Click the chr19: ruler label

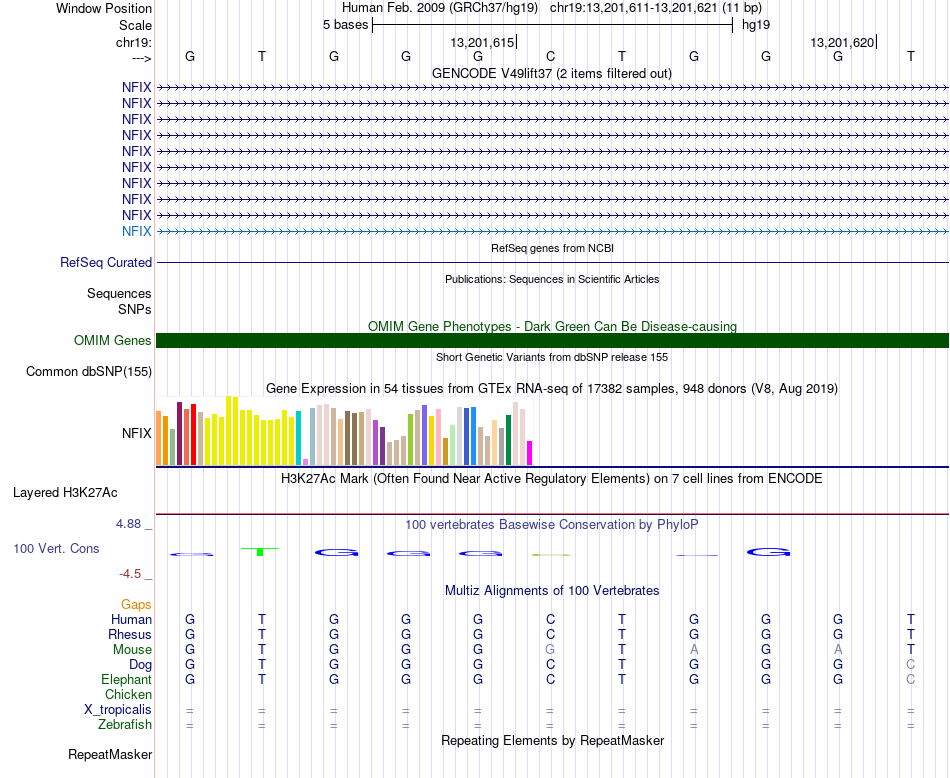133,42
